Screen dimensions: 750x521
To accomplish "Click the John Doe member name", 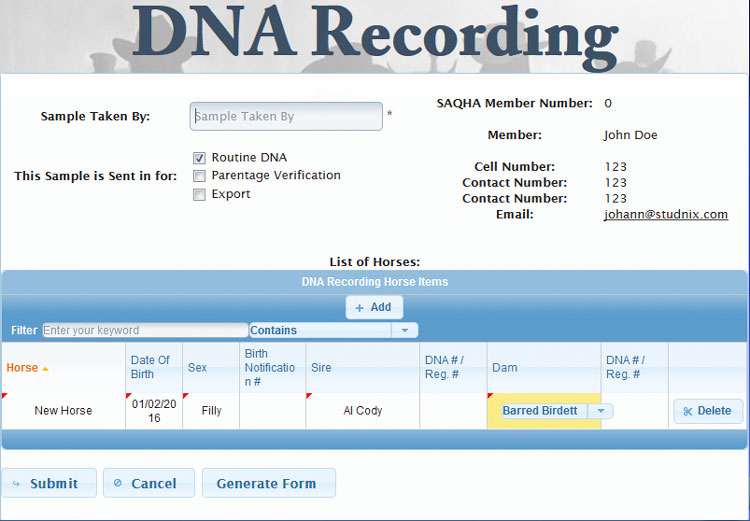I will tap(630, 135).
